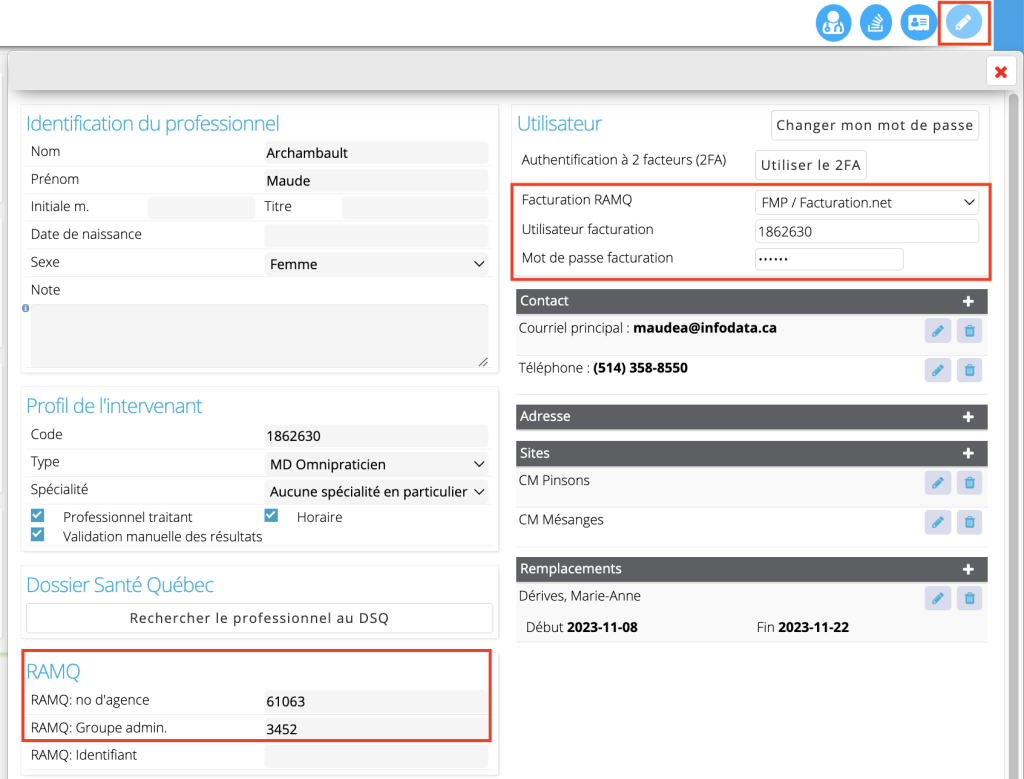Click Changer mon mot de passe button
The width and height of the screenshot is (1024, 779).
[874, 125]
